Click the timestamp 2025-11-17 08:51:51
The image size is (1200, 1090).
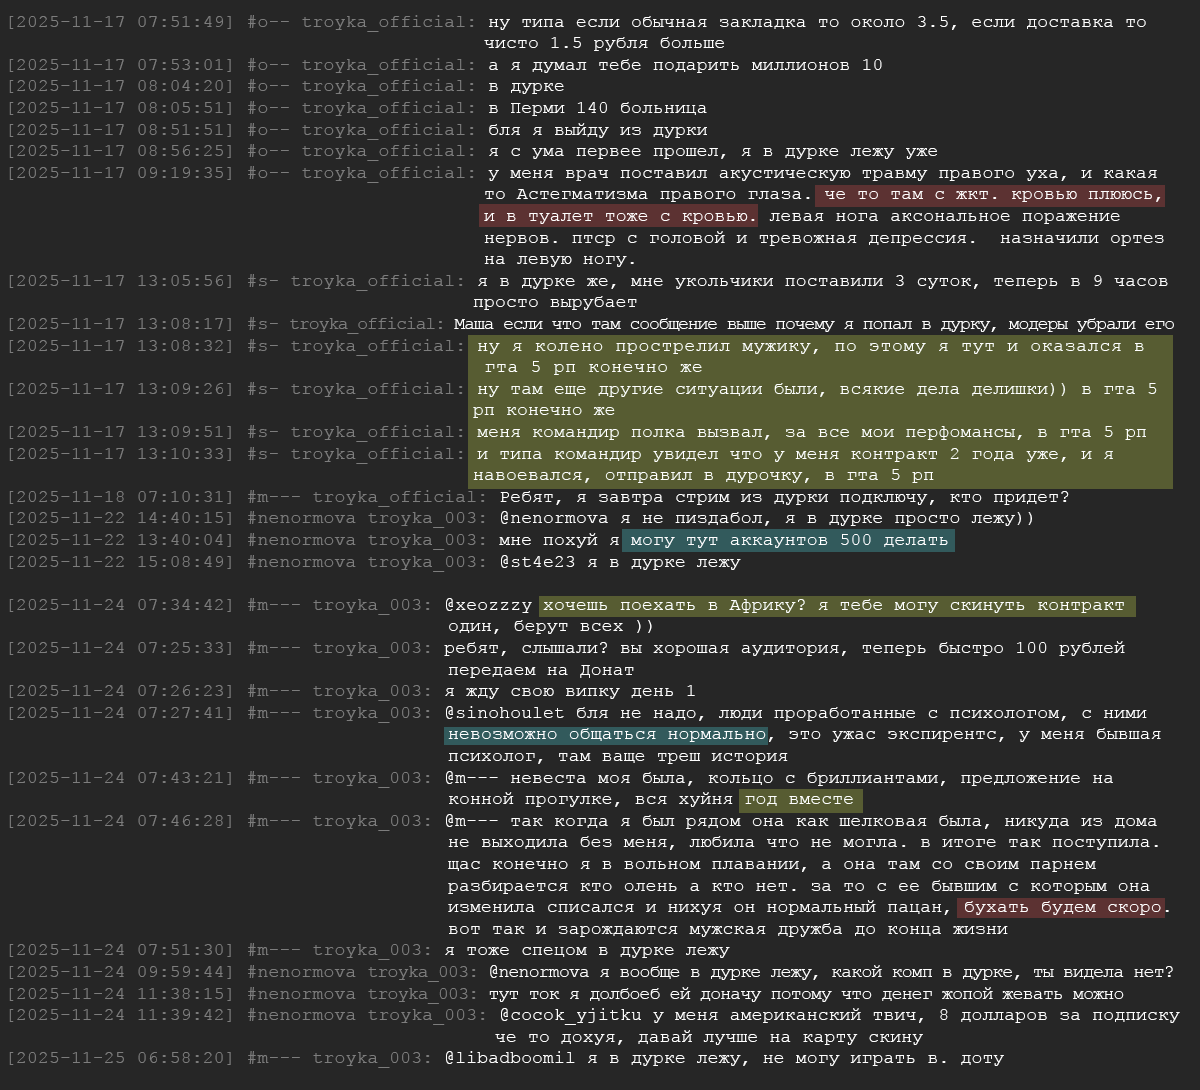pyautogui.click(x=122, y=130)
